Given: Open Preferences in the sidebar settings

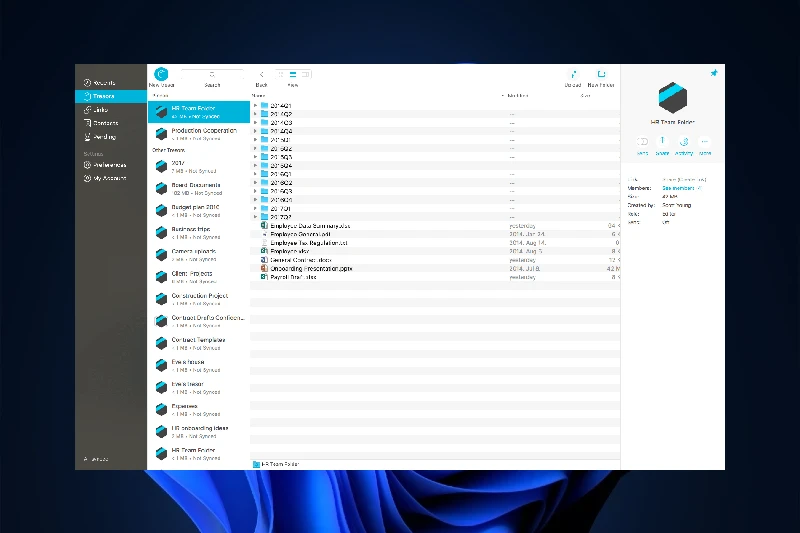Looking at the screenshot, I should (x=104, y=165).
